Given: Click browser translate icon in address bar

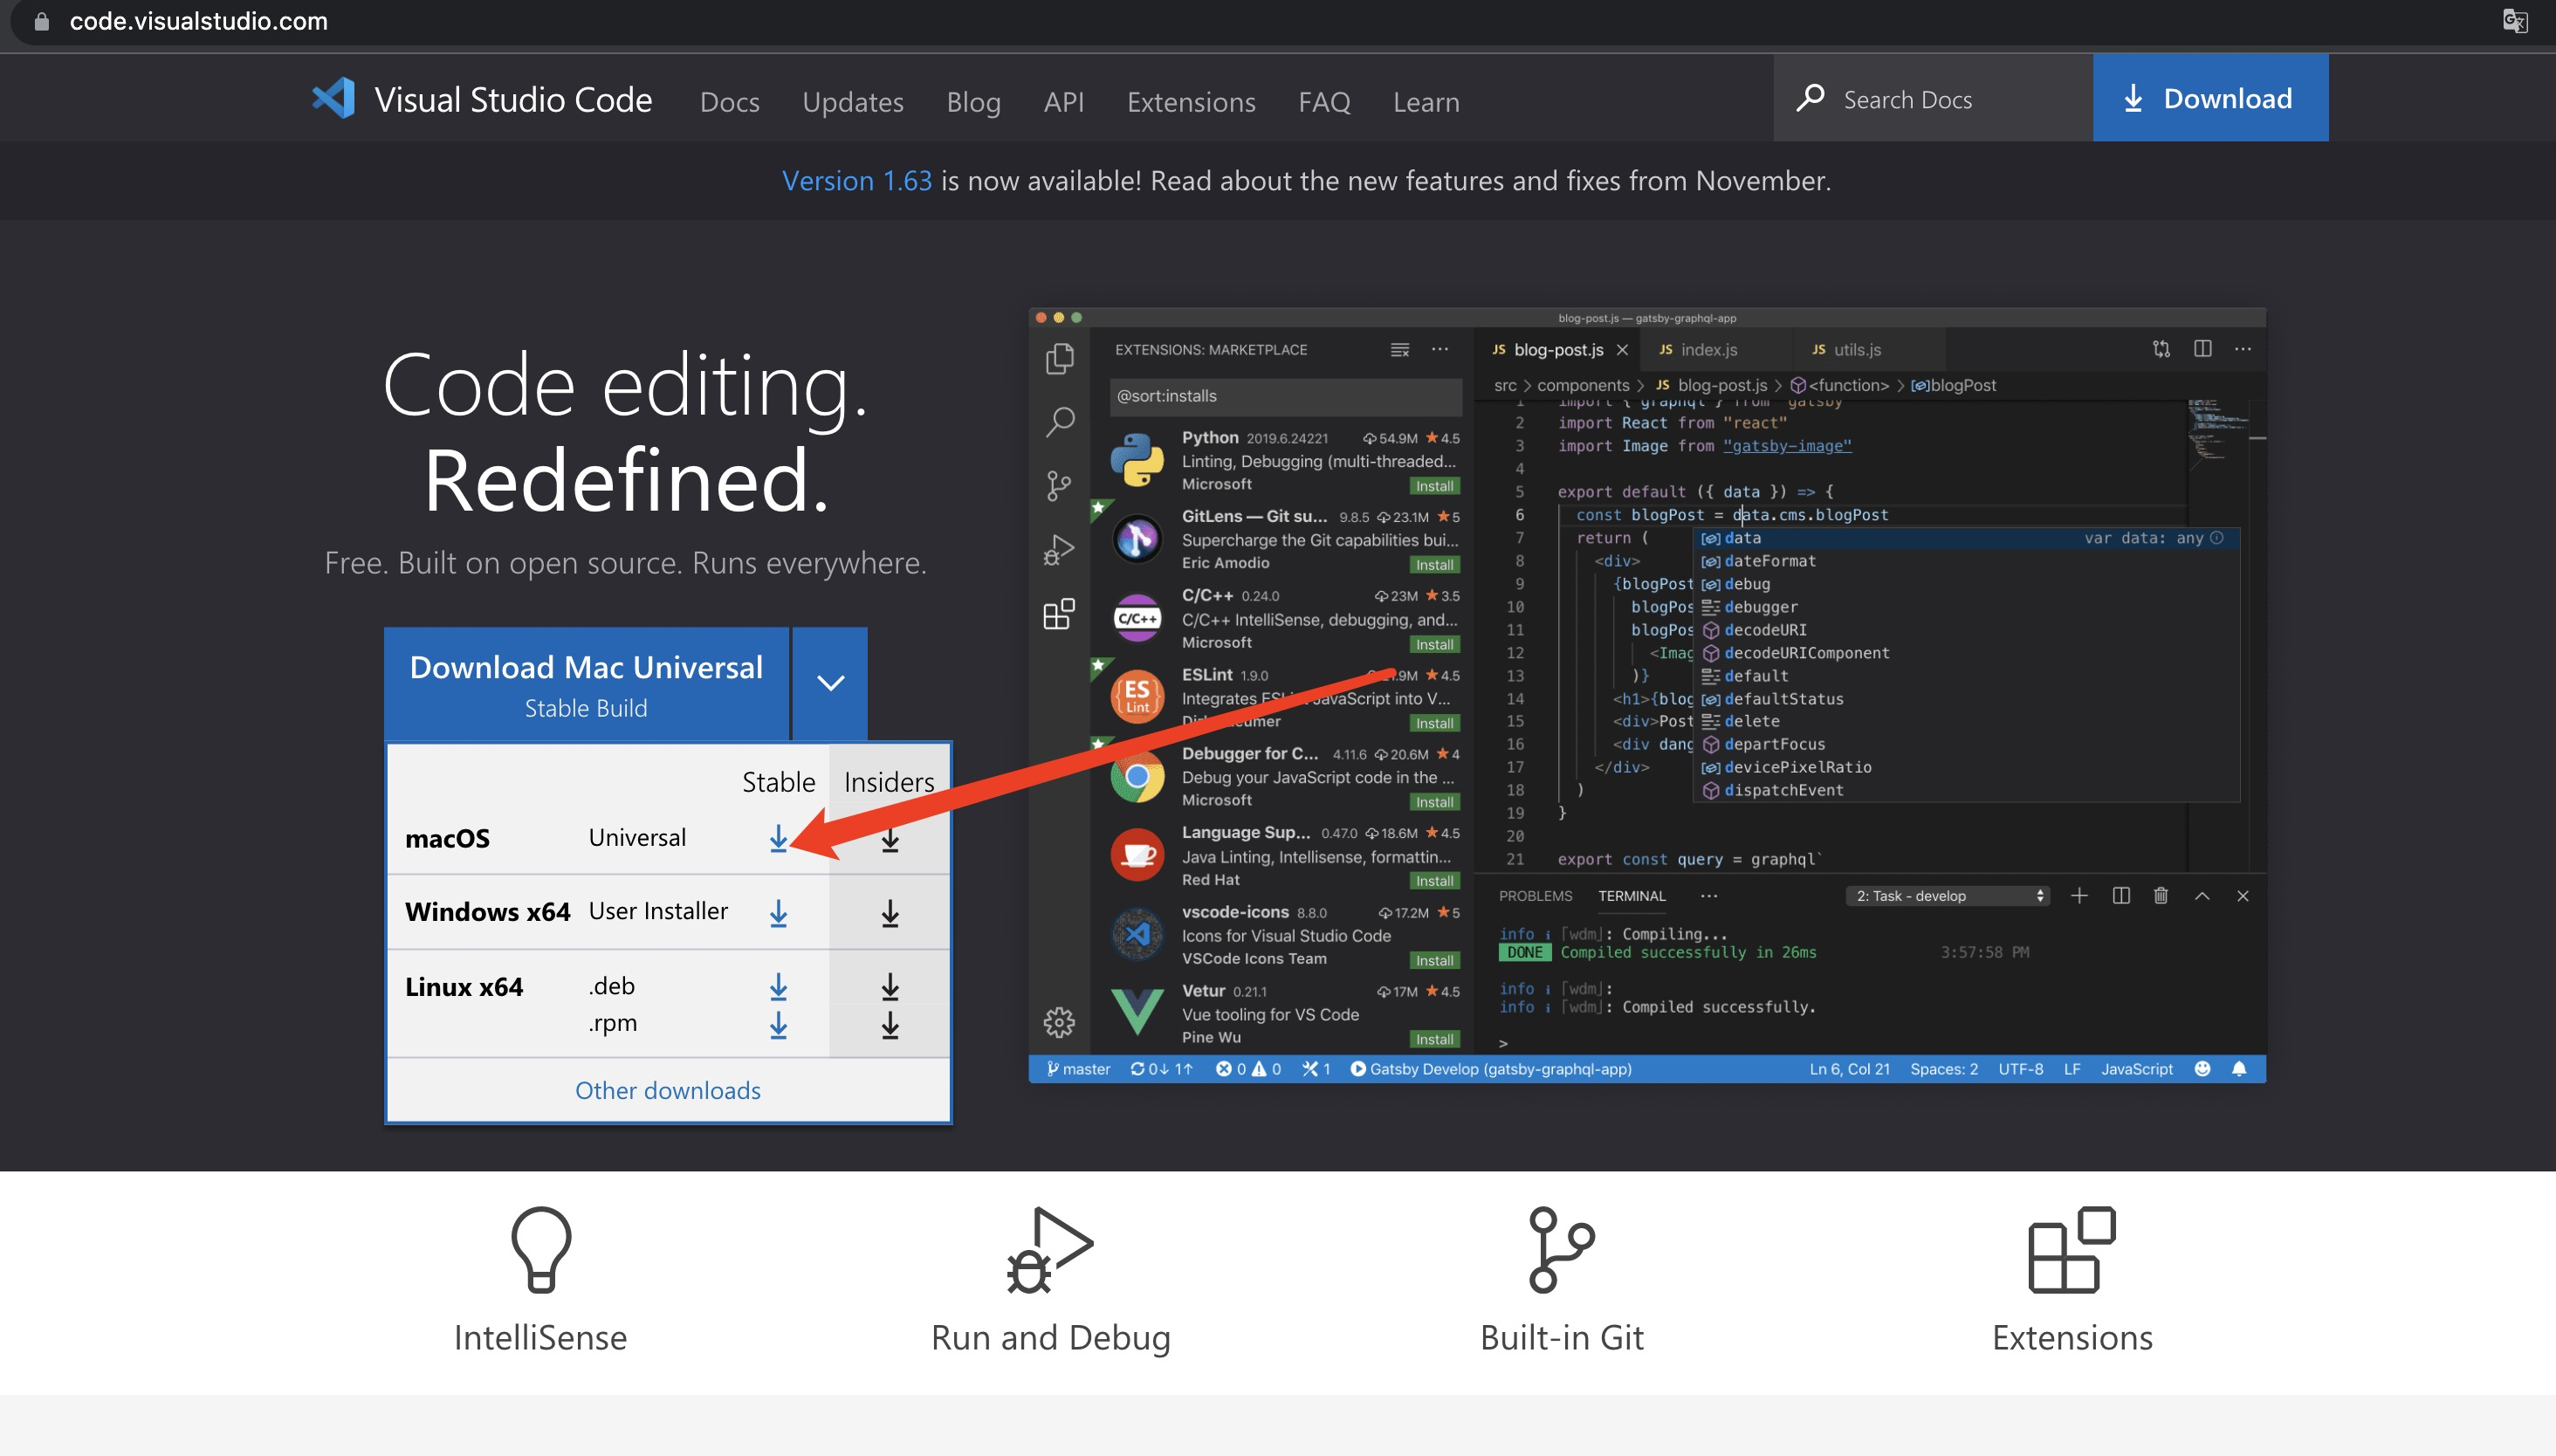Looking at the screenshot, I should pyautogui.click(x=2516, y=21).
